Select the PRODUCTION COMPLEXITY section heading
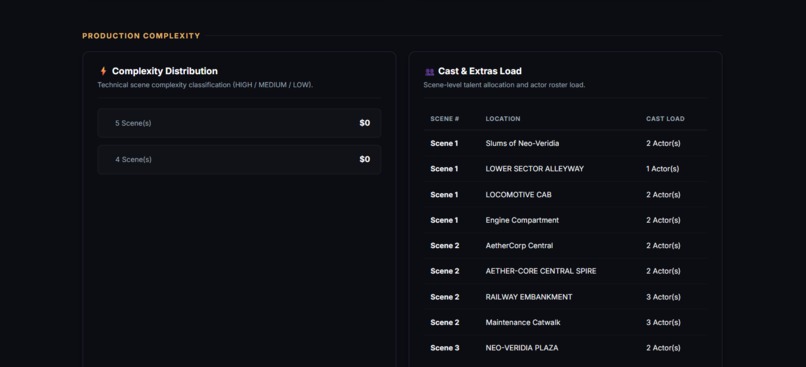The image size is (806, 367). [x=141, y=36]
